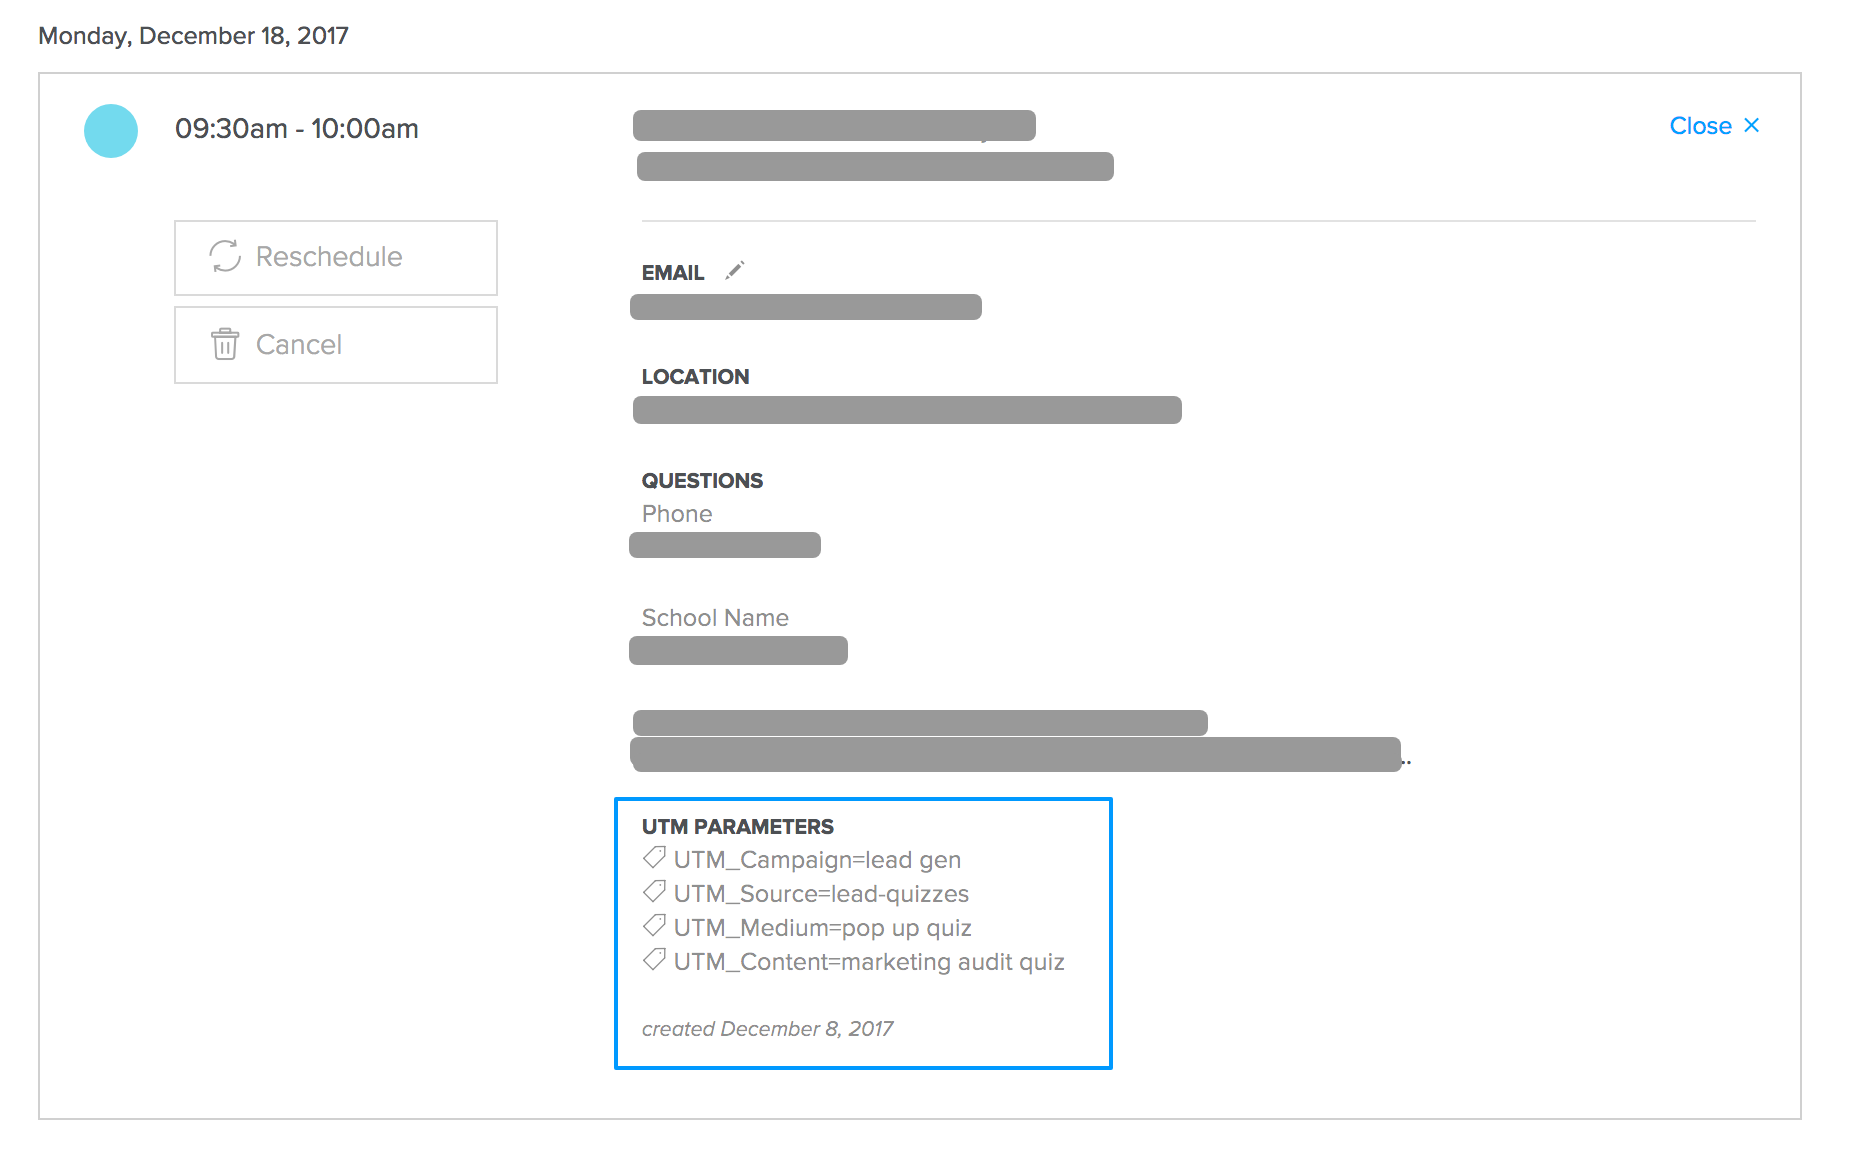Select the UTM_Campaign=lead gen entry
1856x1162 pixels.
click(x=817, y=860)
